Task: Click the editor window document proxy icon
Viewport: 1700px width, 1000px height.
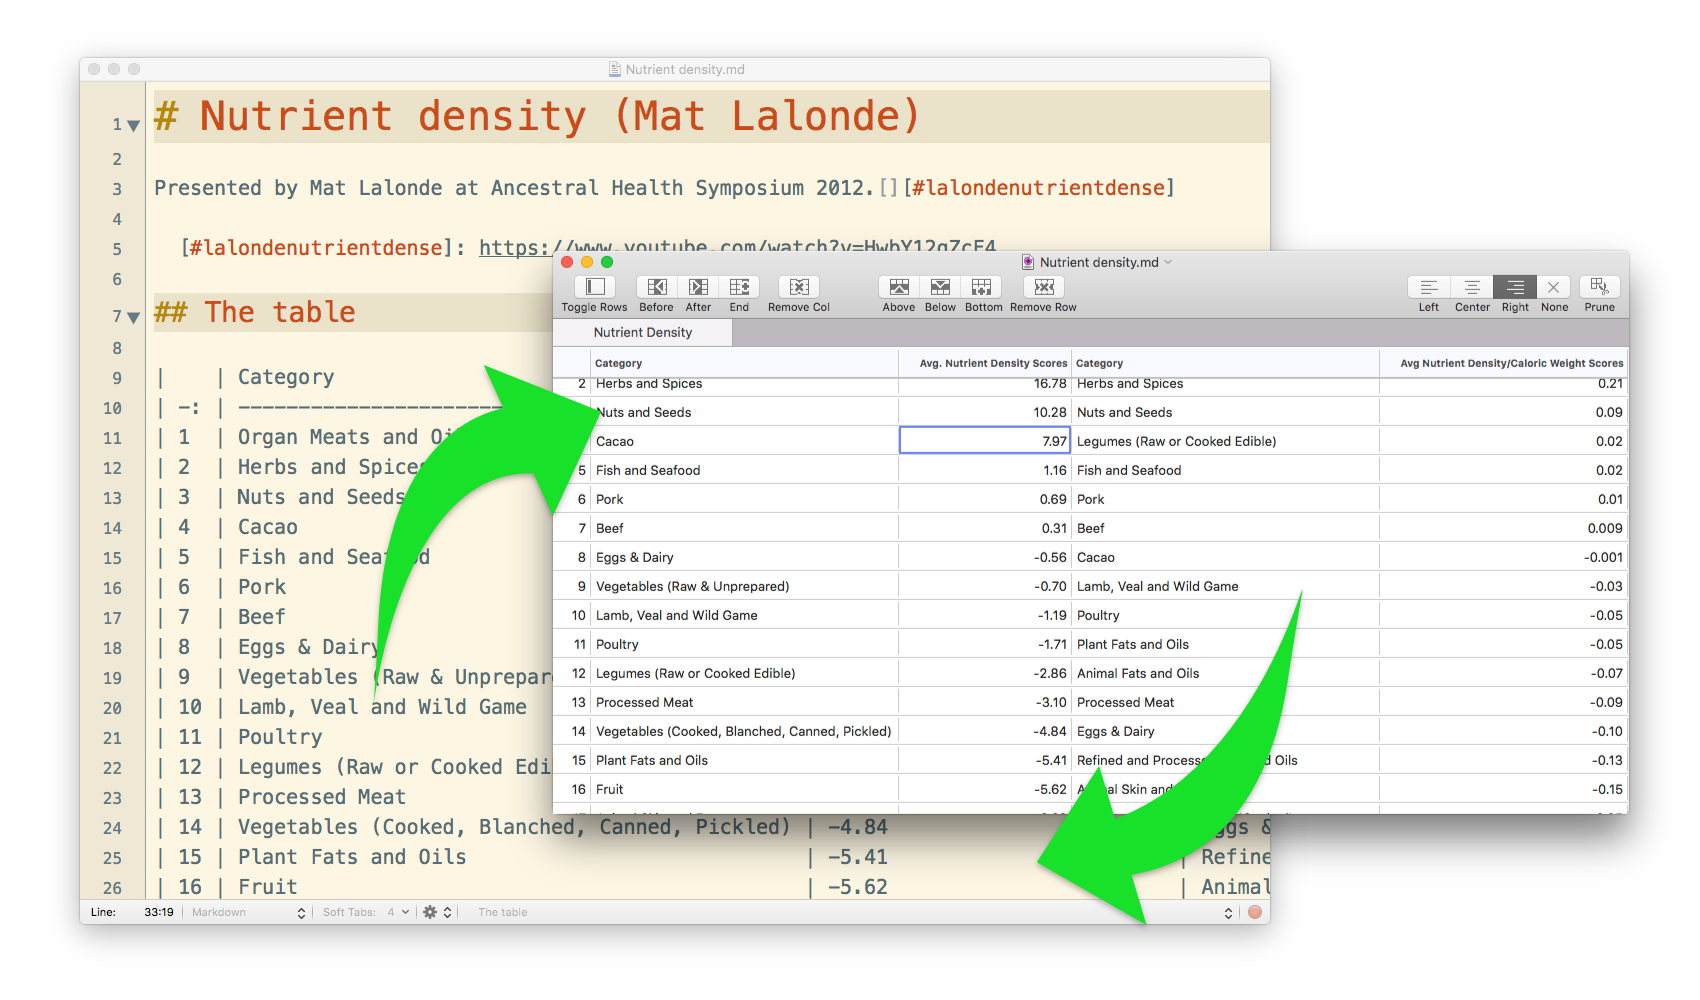Action: point(615,69)
